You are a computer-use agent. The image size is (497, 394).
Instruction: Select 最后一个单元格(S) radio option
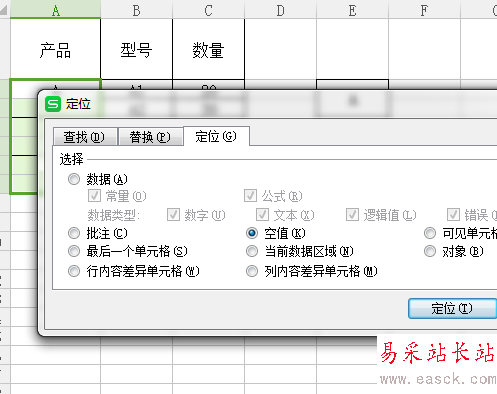pyautogui.click(x=127, y=251)
